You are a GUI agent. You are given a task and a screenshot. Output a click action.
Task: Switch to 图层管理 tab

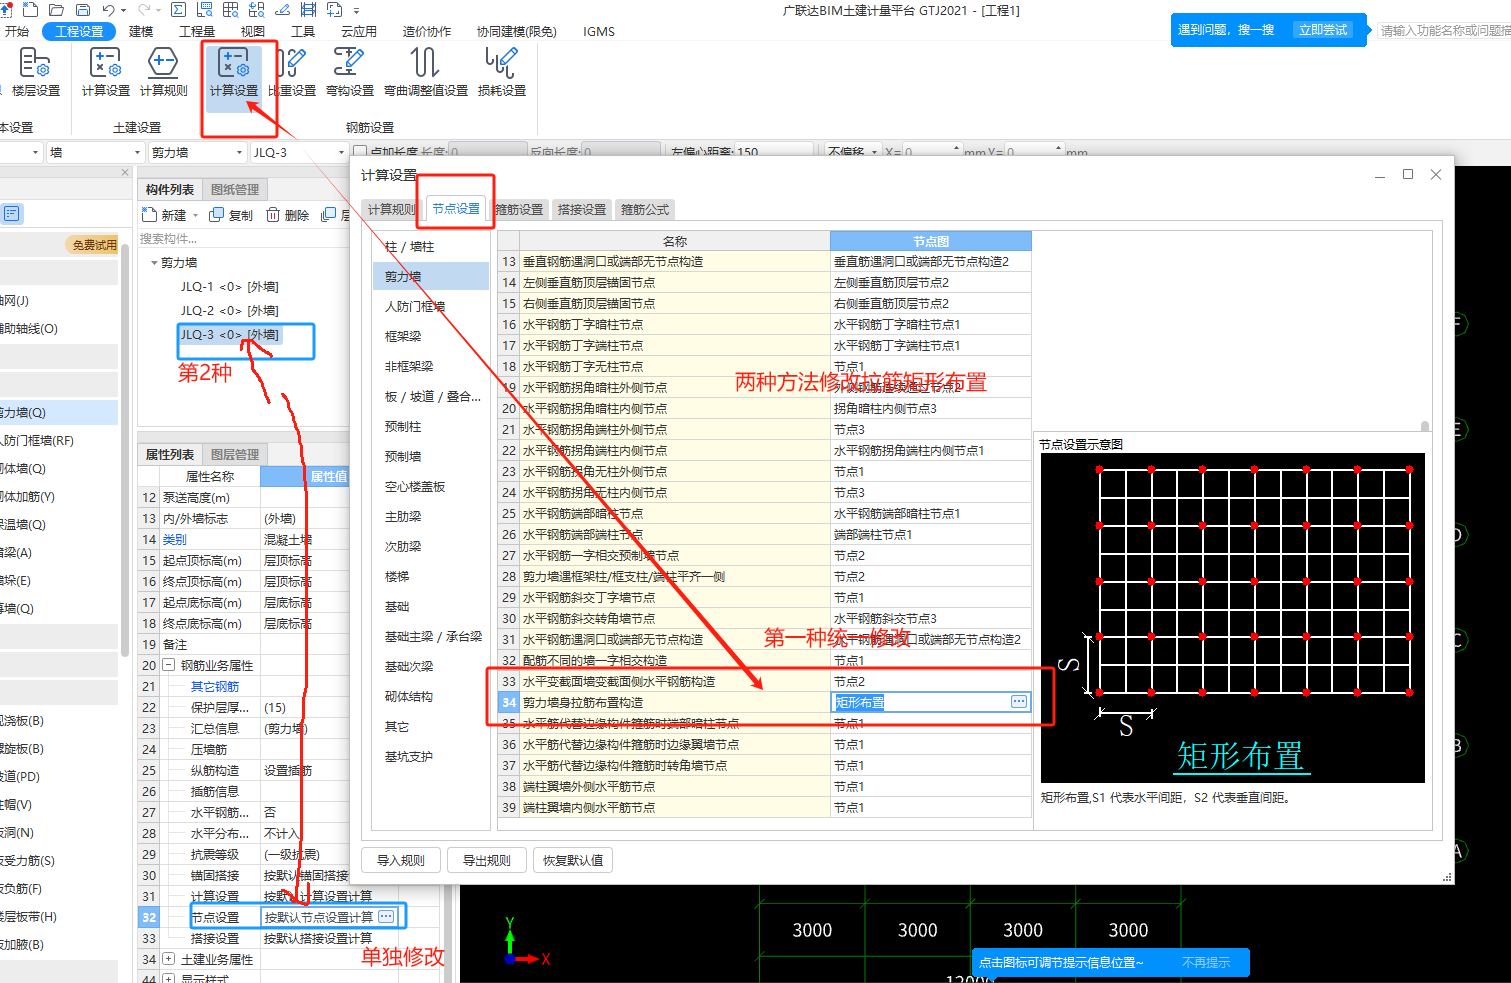[235, 454]
